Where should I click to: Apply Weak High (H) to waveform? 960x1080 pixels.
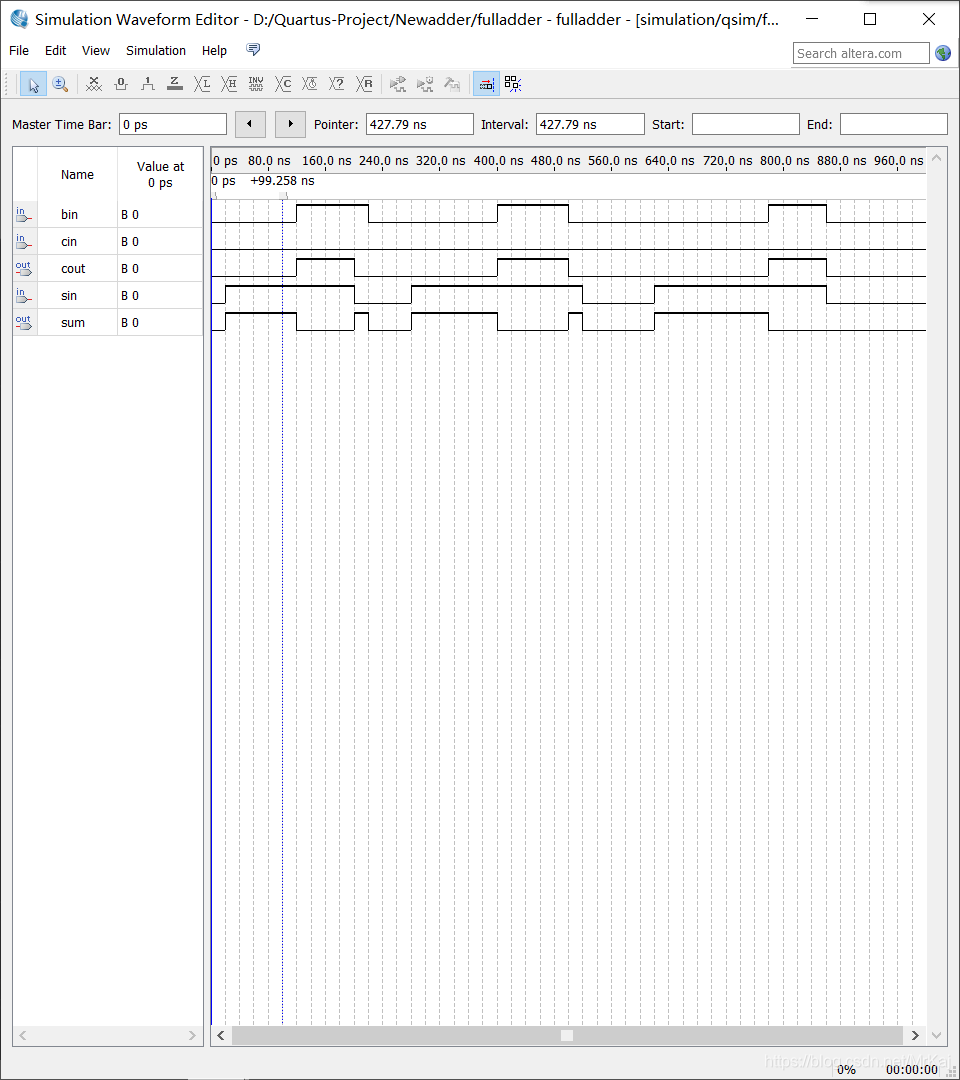[229, 85]
